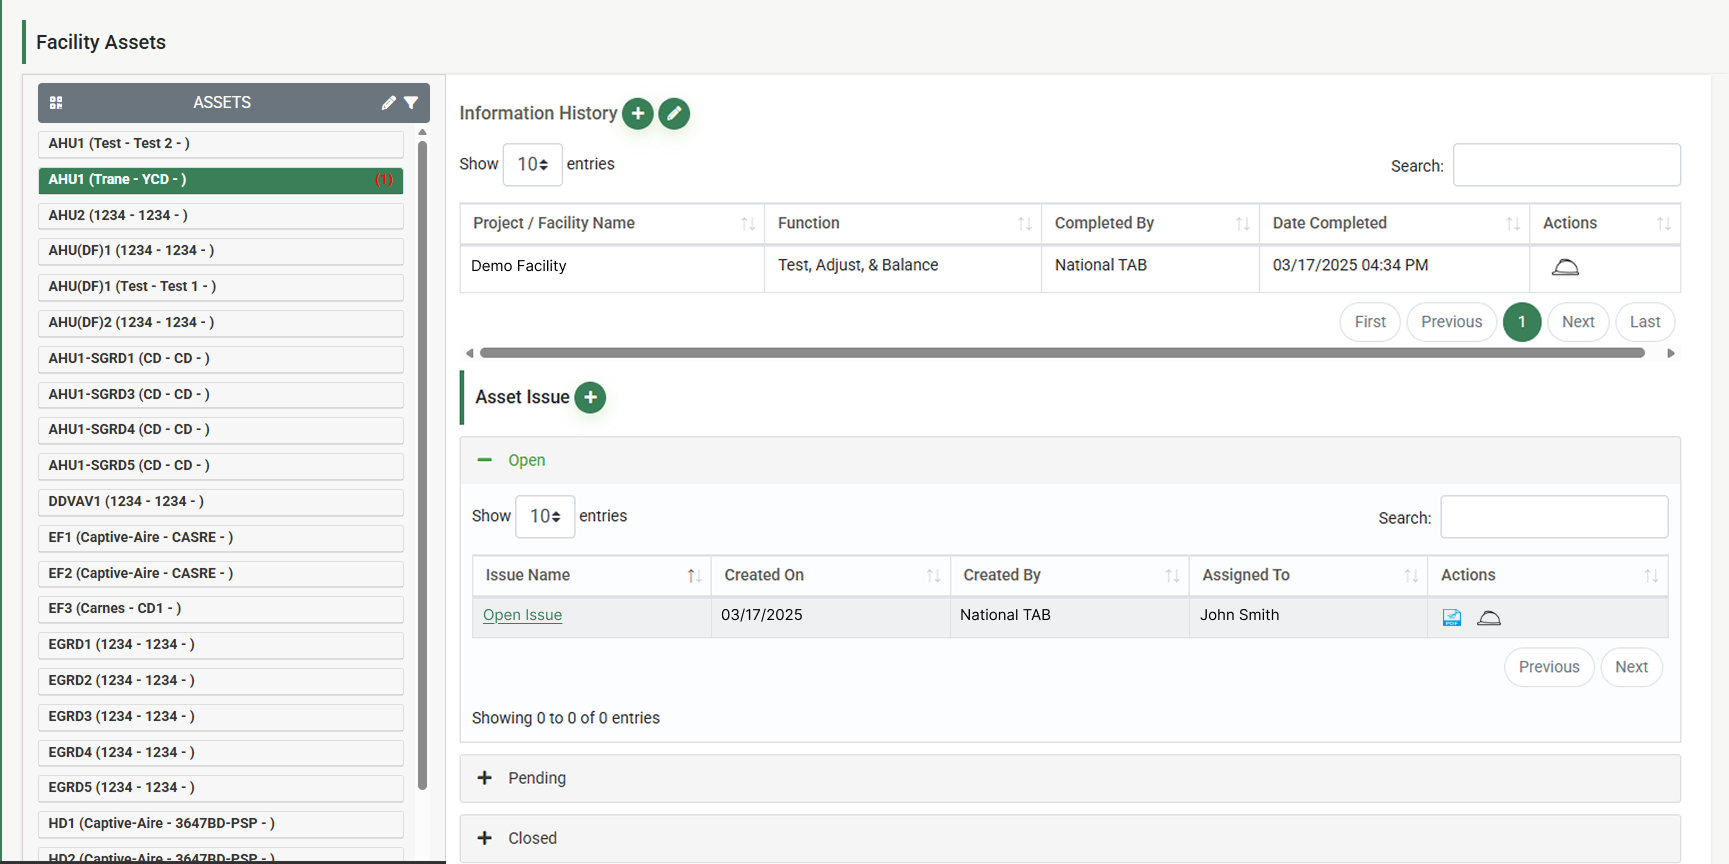
Task: Select asset DDVAV1 (1234 - 1234 - )
Action: 221,502
